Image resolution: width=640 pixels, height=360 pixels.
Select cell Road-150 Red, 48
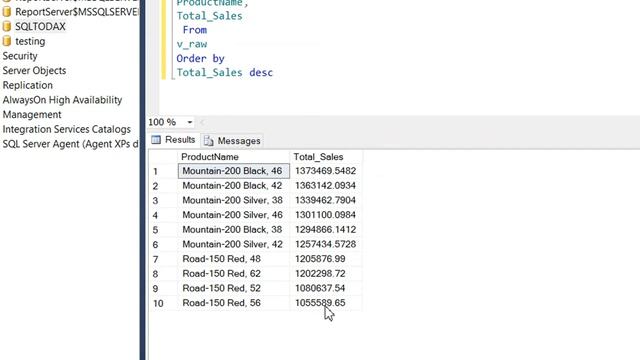click(x=233, y=259)
